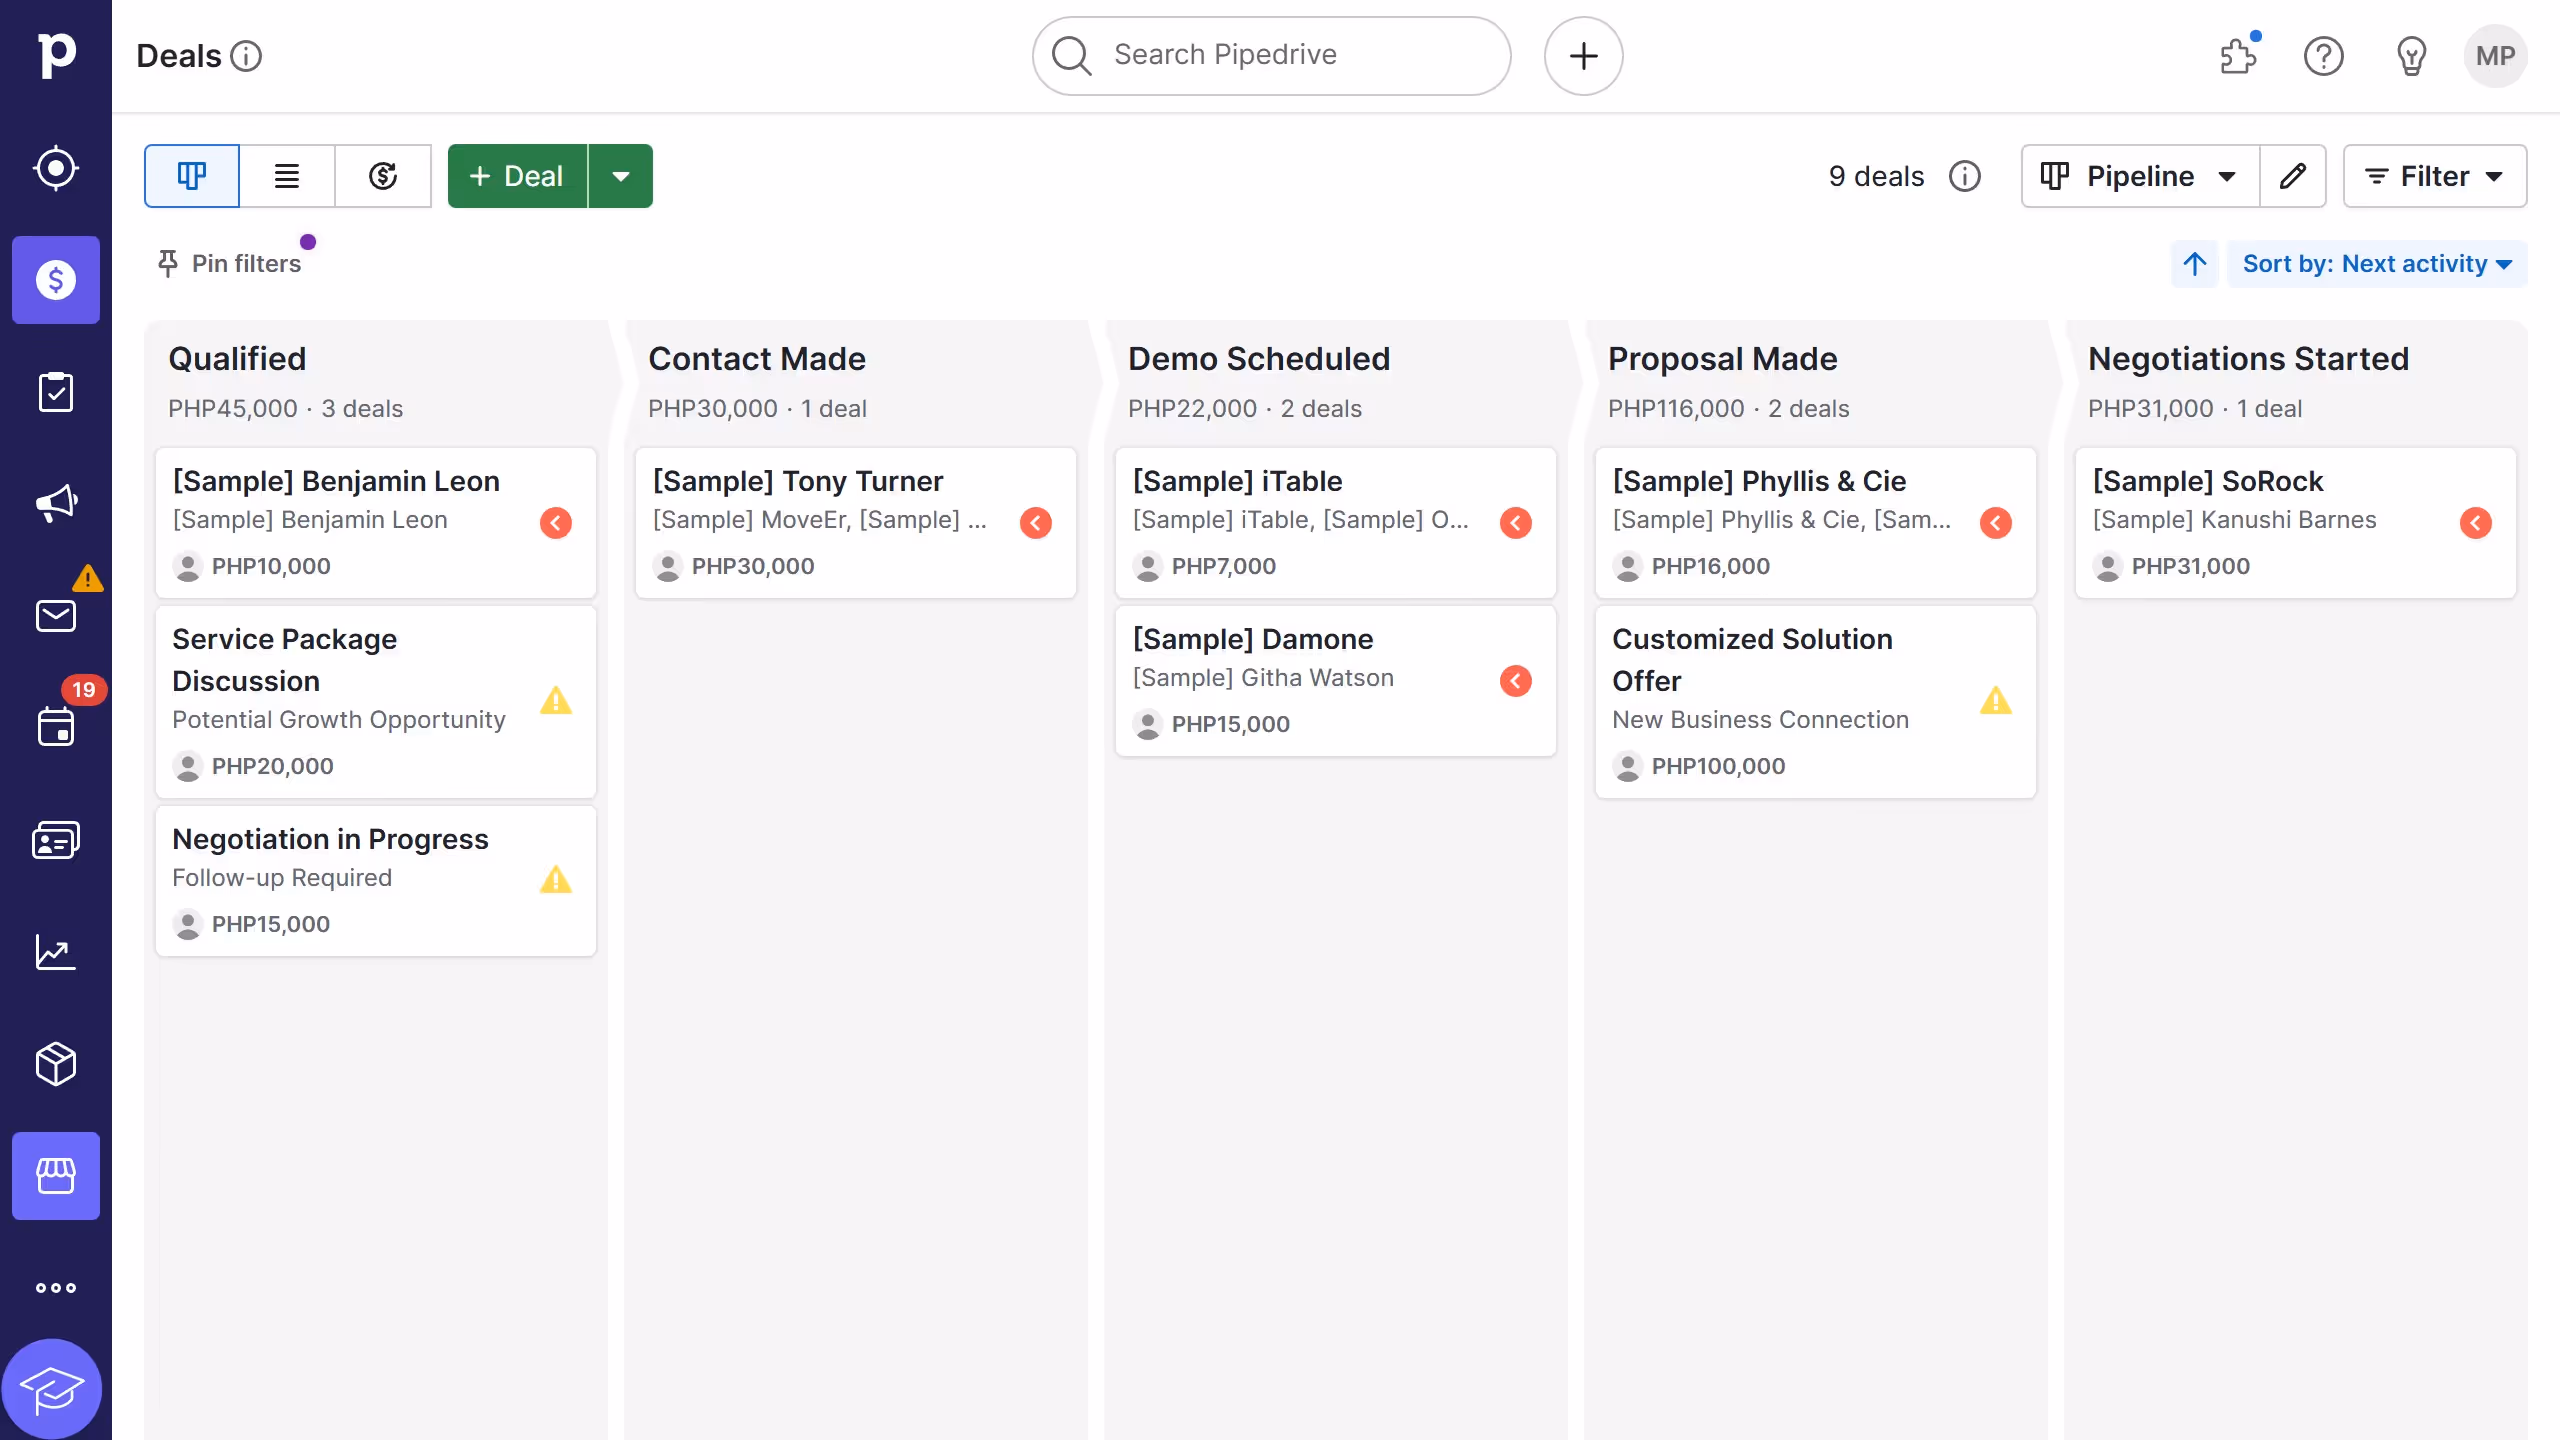Switch to the forecast view
The height and width of the screenshot is (1440, 2560).
point(383,176)
